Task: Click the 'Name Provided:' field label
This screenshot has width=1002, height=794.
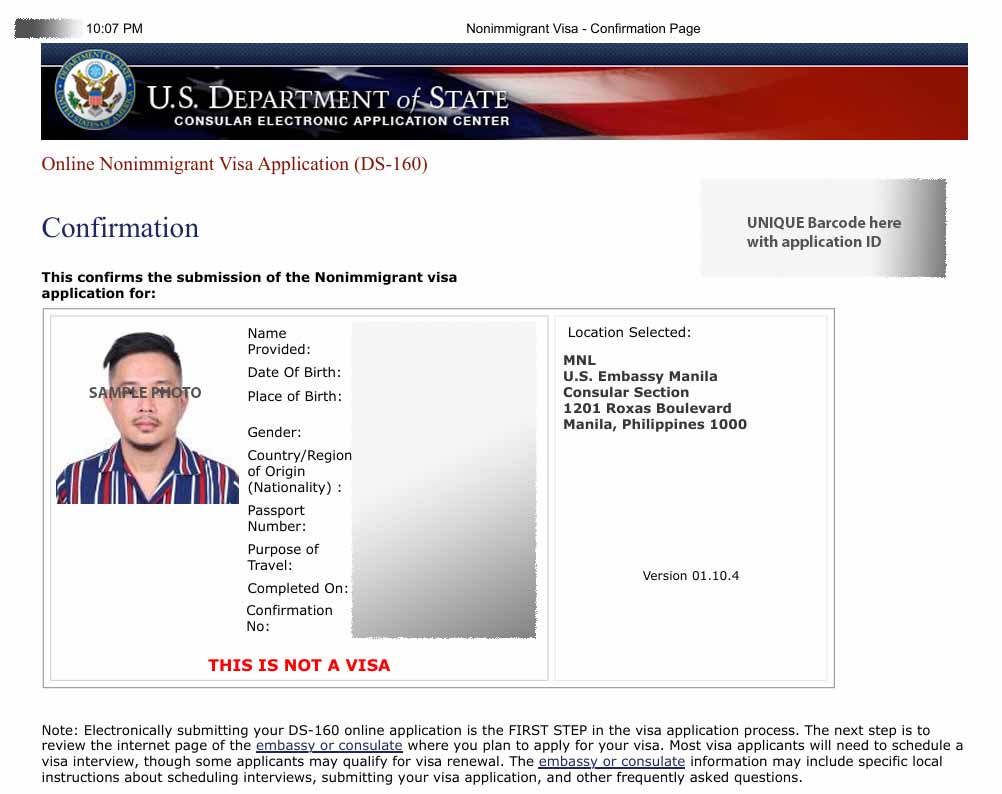Action: [x=279, y=341]
